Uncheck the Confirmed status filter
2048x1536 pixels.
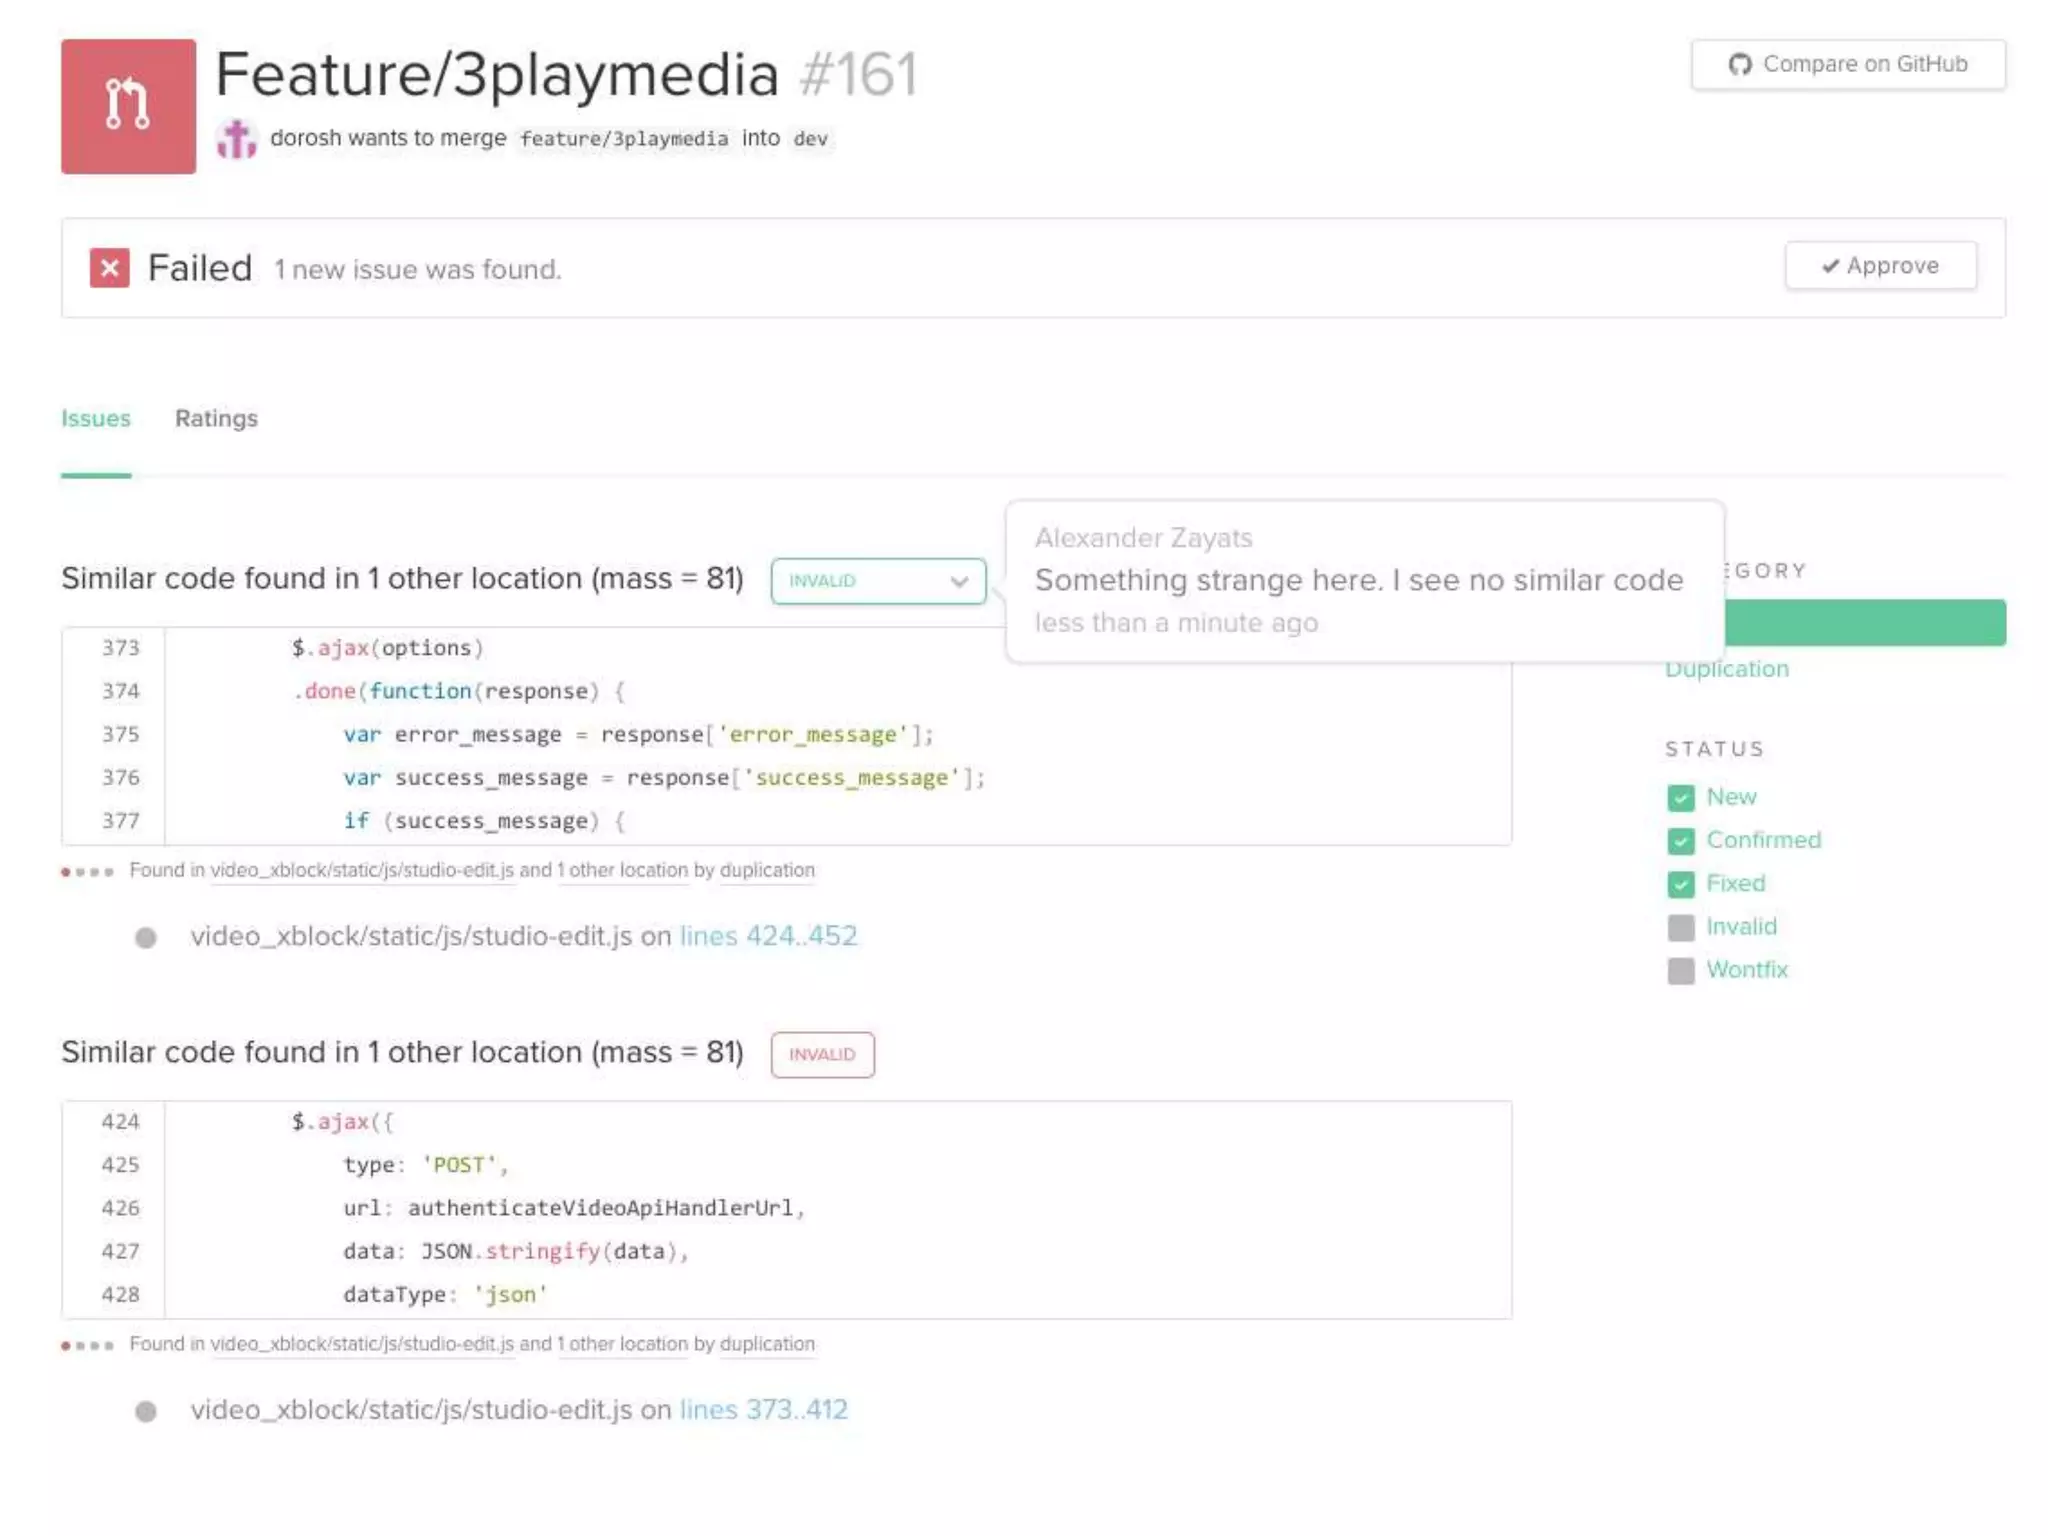[1681, 841]
